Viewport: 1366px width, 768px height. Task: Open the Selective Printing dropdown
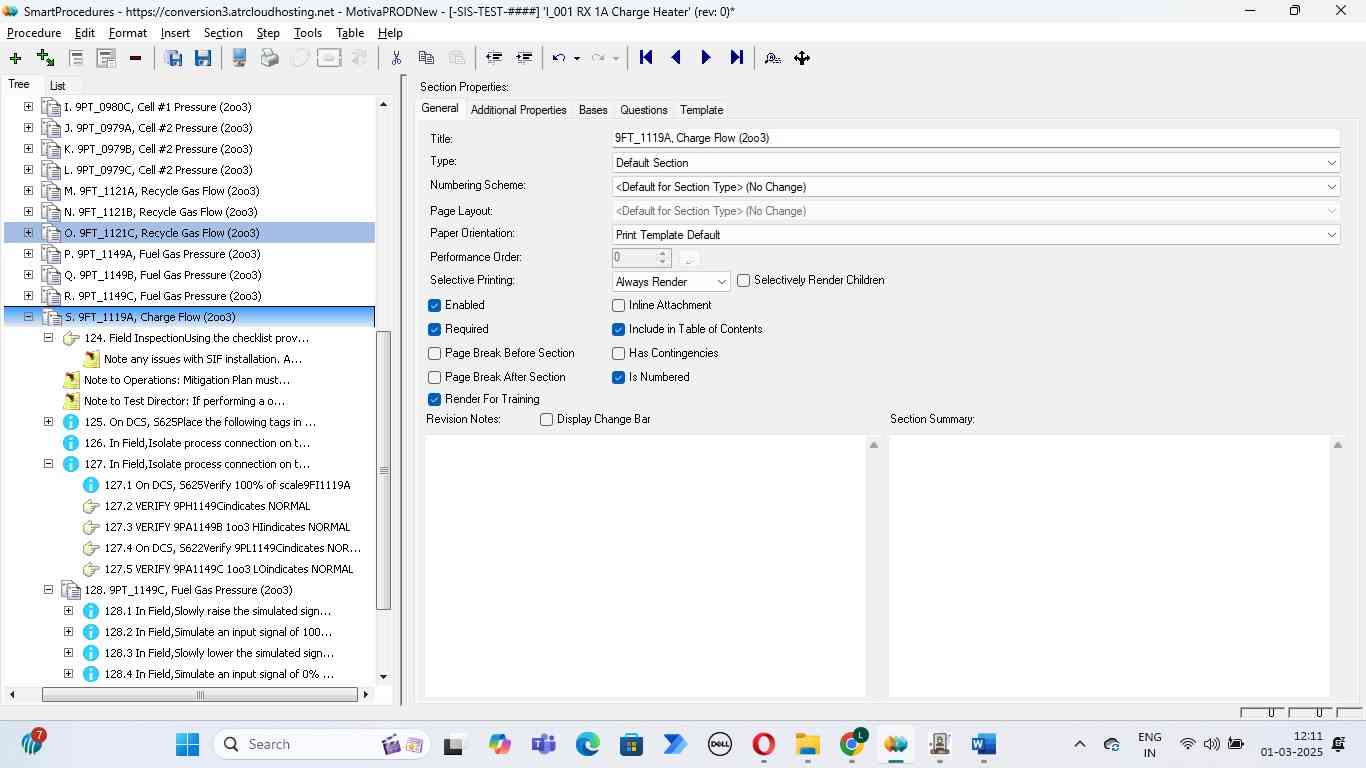tap(721, 282)
